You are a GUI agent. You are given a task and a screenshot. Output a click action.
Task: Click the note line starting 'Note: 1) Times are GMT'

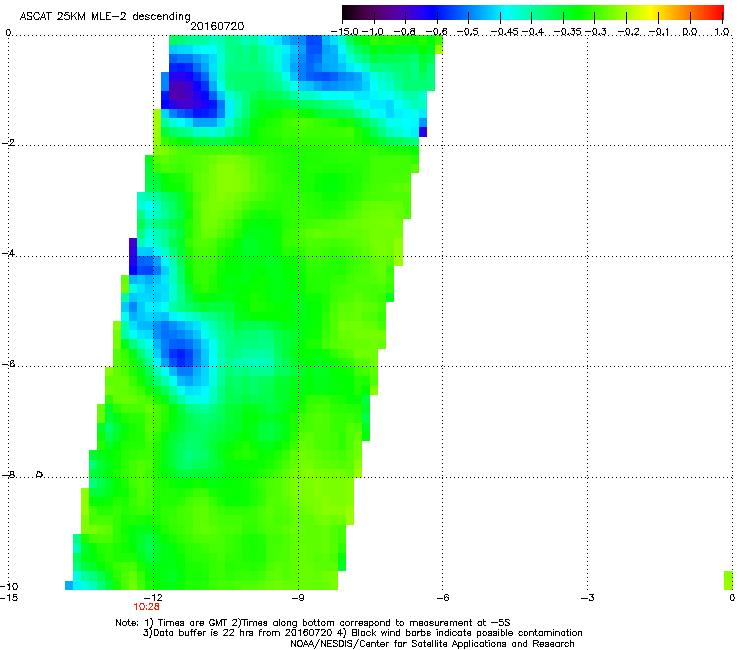(313, 623)
